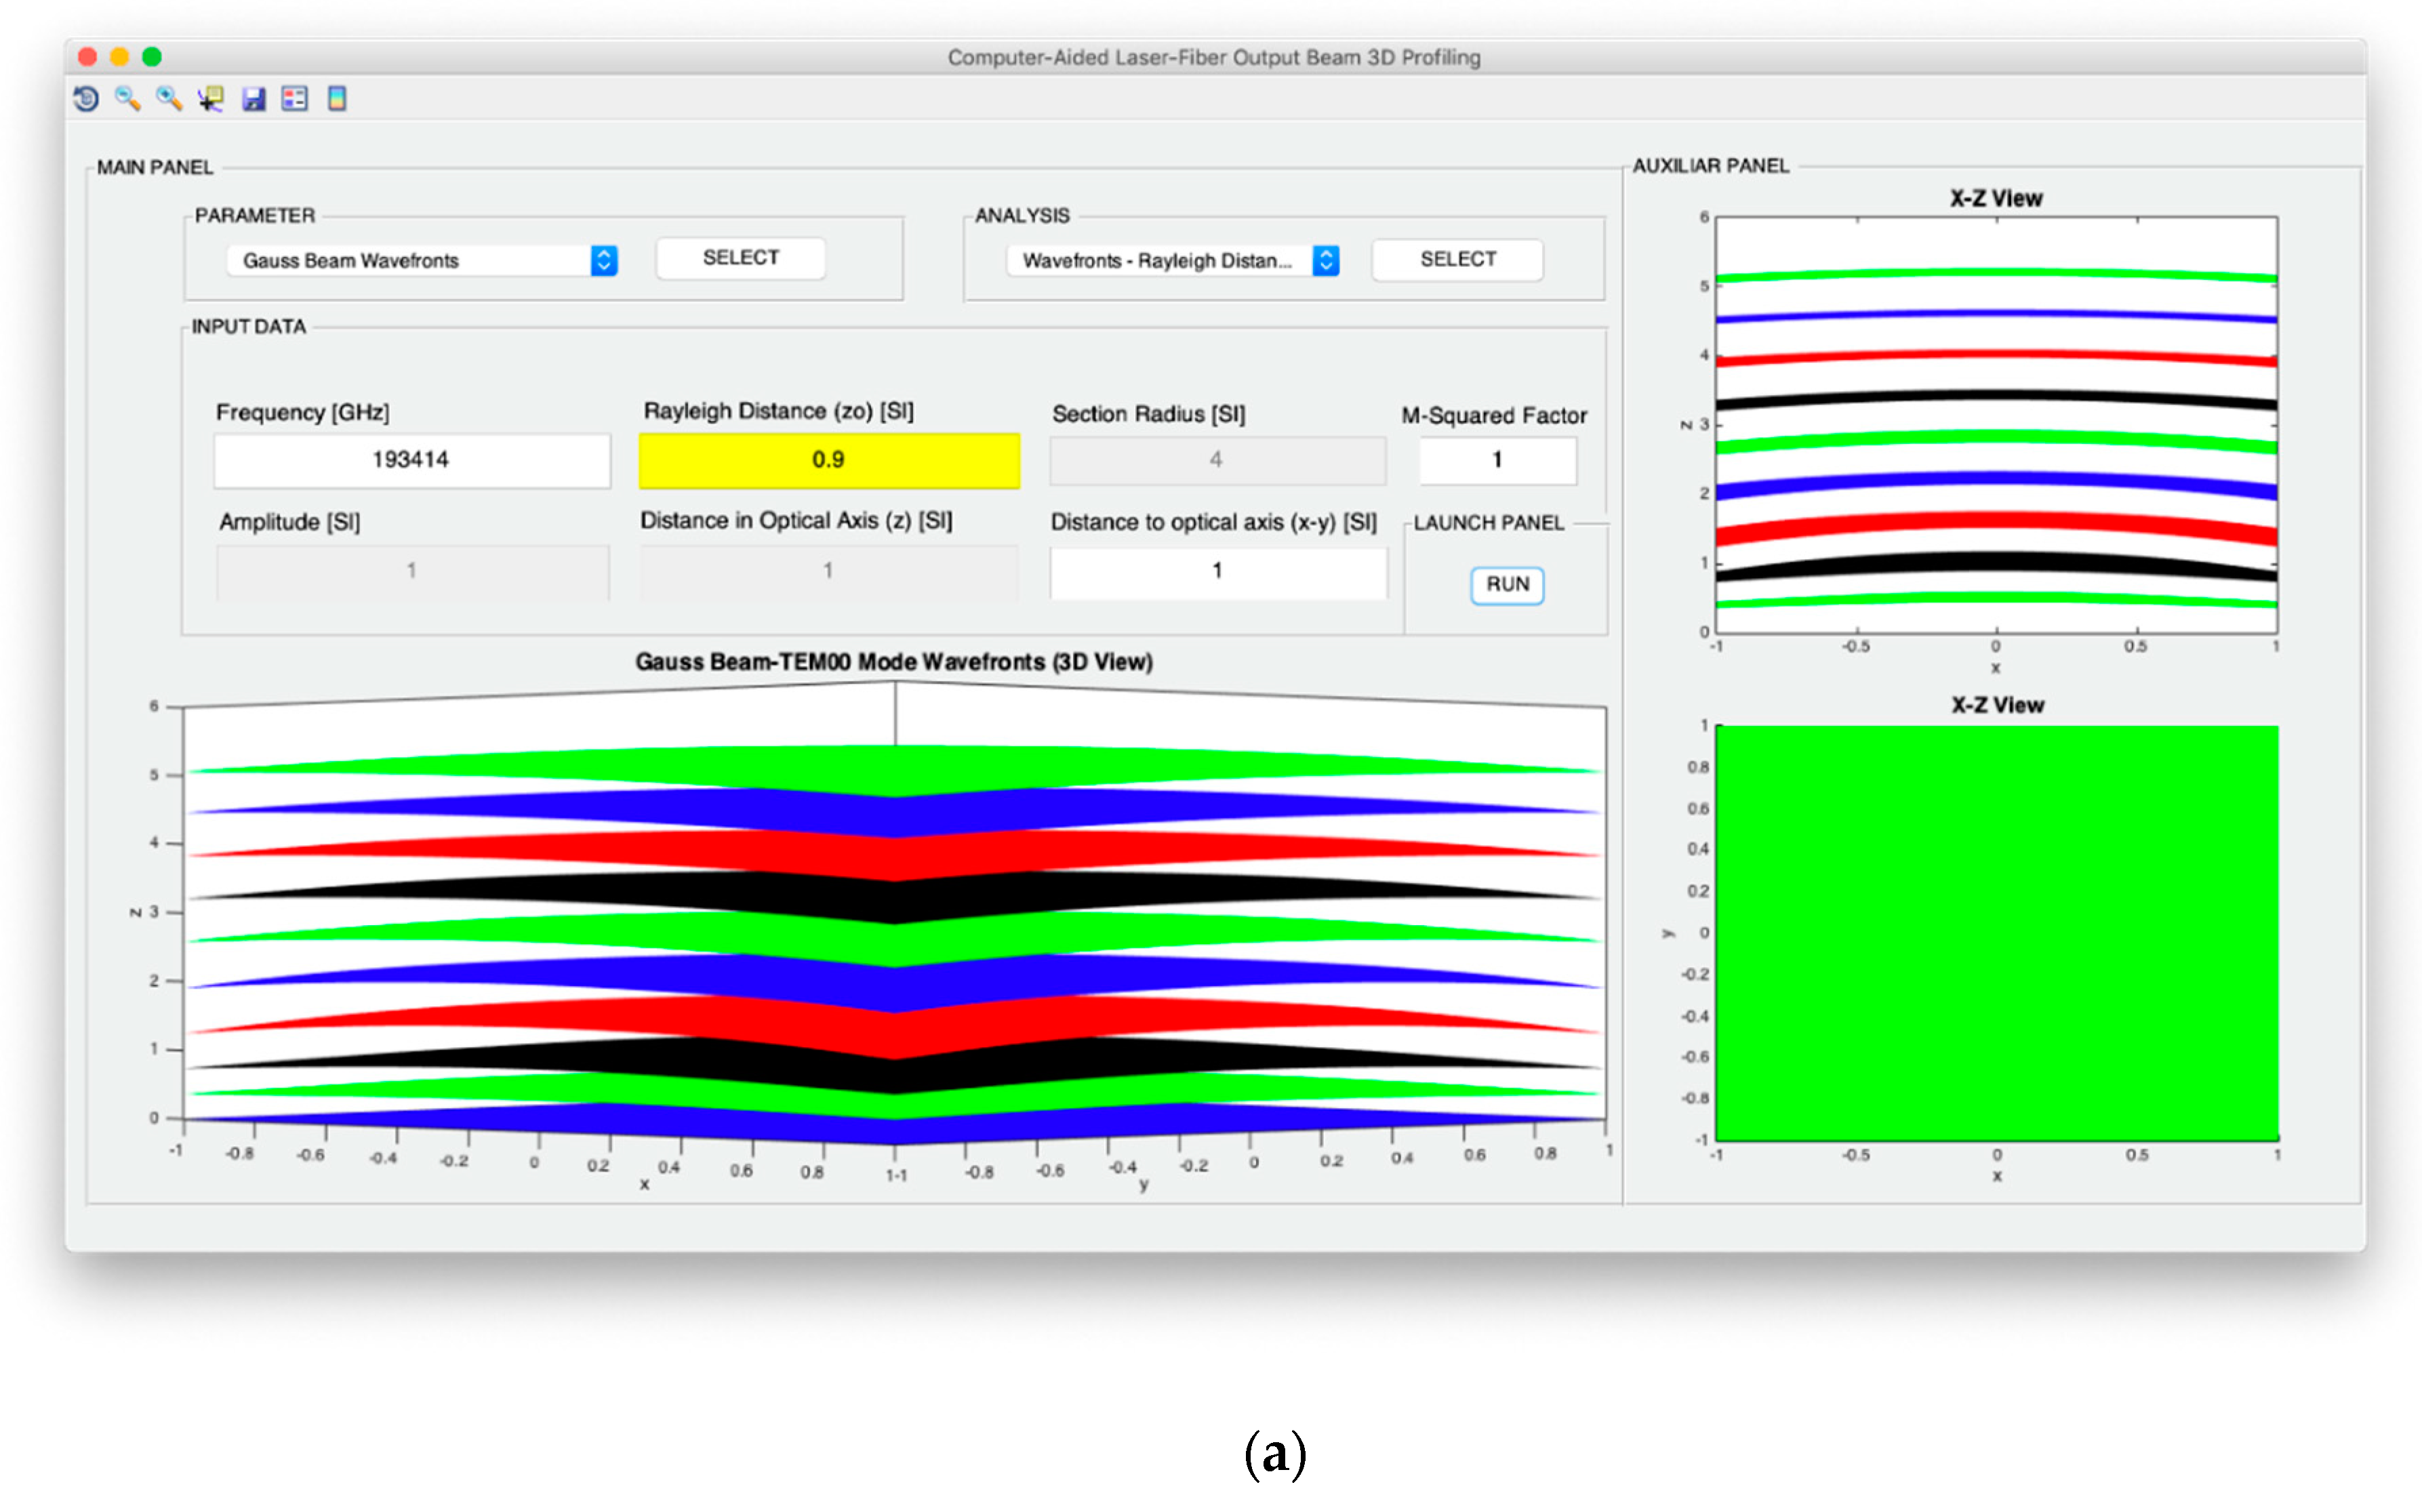This screenshot has width=2422, height=1512.
Task: Click the M-Squared Factor input field
Action: pyautogui.click(x=1496, y=460)
